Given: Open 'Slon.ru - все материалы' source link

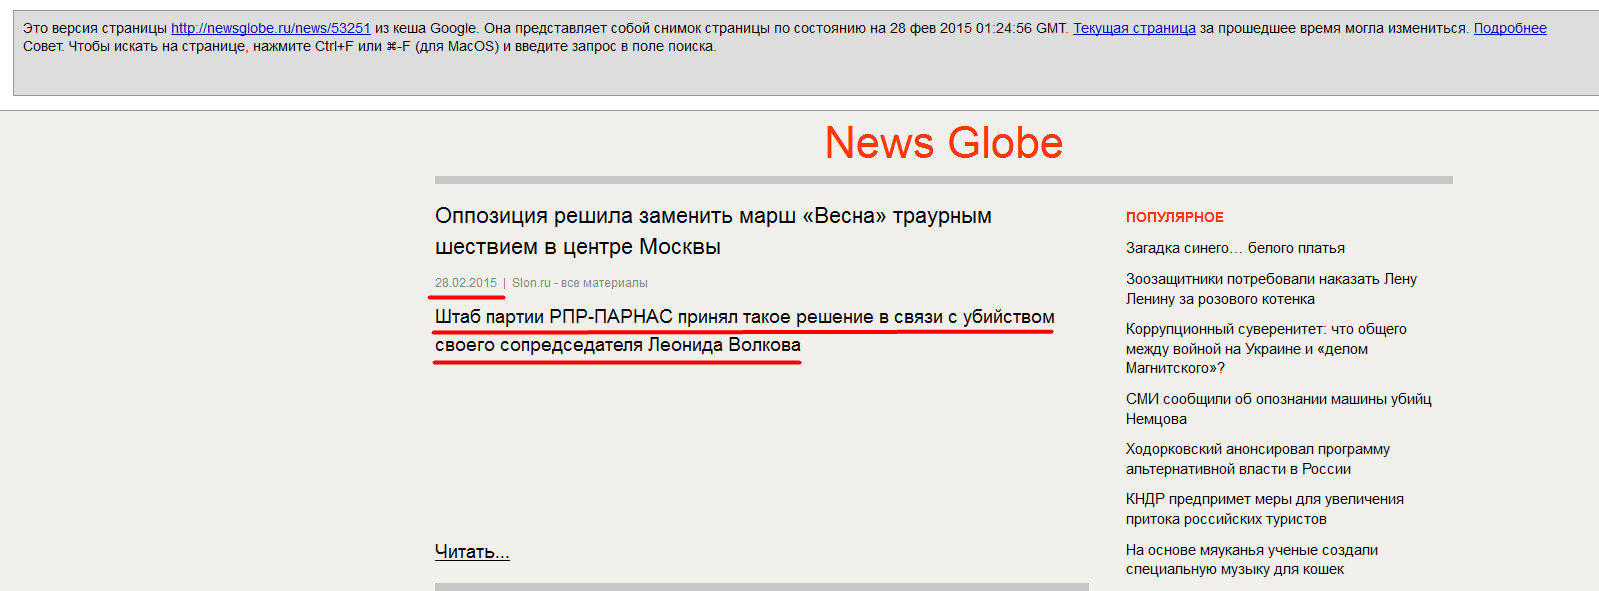Looking at the screenshot, I should pyautogui.click(x=579, y=283).
